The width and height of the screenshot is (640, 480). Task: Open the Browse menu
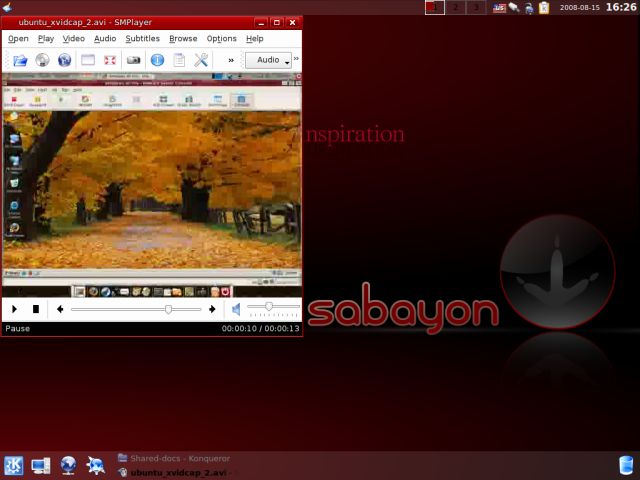[183, 39]
